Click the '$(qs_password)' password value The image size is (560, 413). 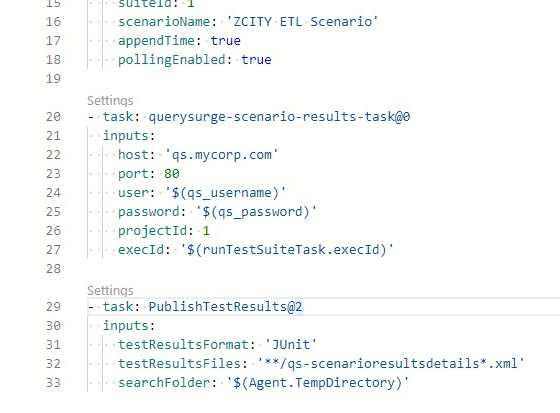[256, 212]
